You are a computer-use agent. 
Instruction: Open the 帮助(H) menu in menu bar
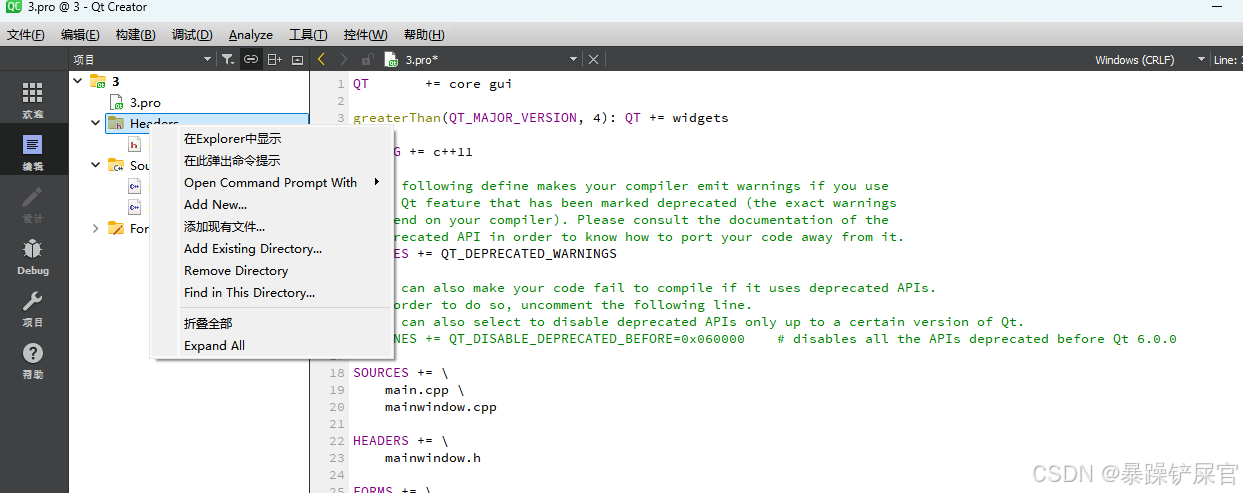(x=424, y=35)
